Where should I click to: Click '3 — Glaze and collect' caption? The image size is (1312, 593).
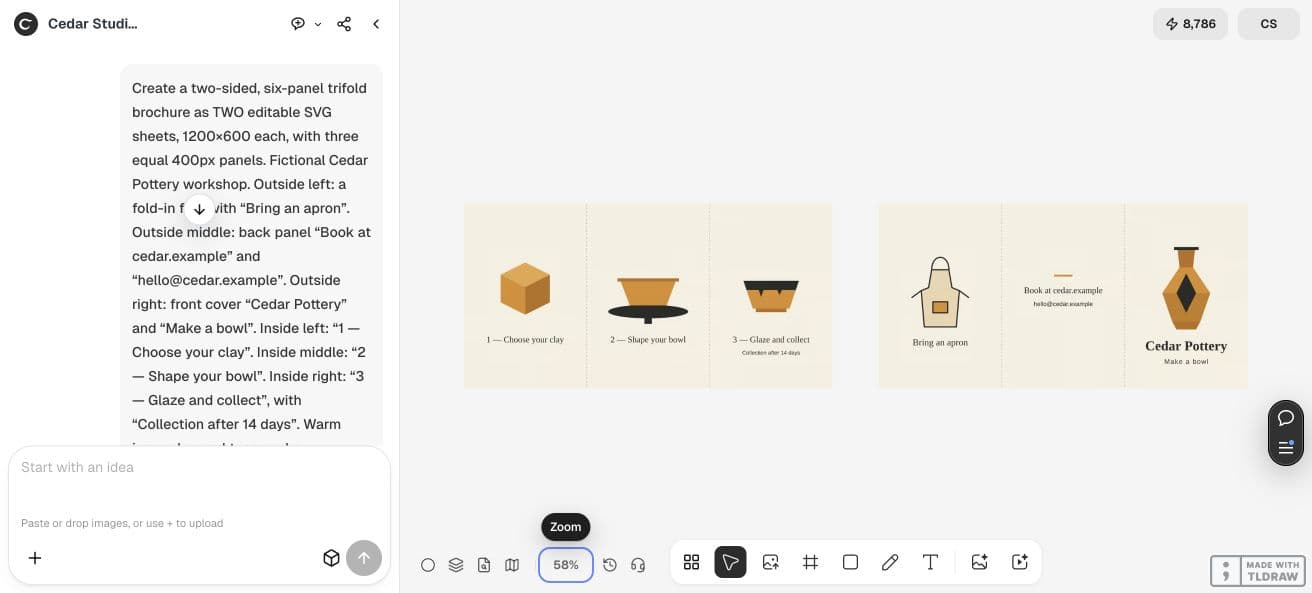(771, 340)
